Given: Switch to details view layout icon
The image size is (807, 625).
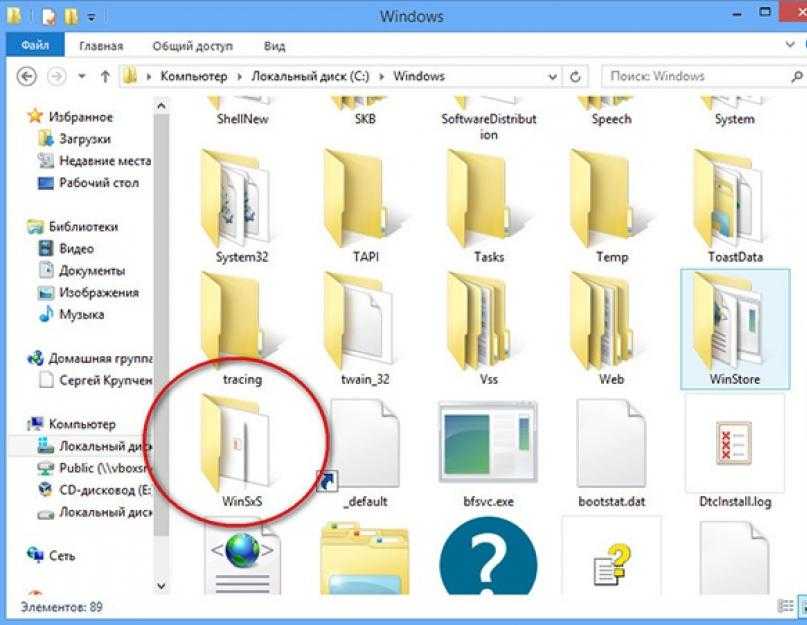Looking at the screenshot, I should click(x=785, y=606).
